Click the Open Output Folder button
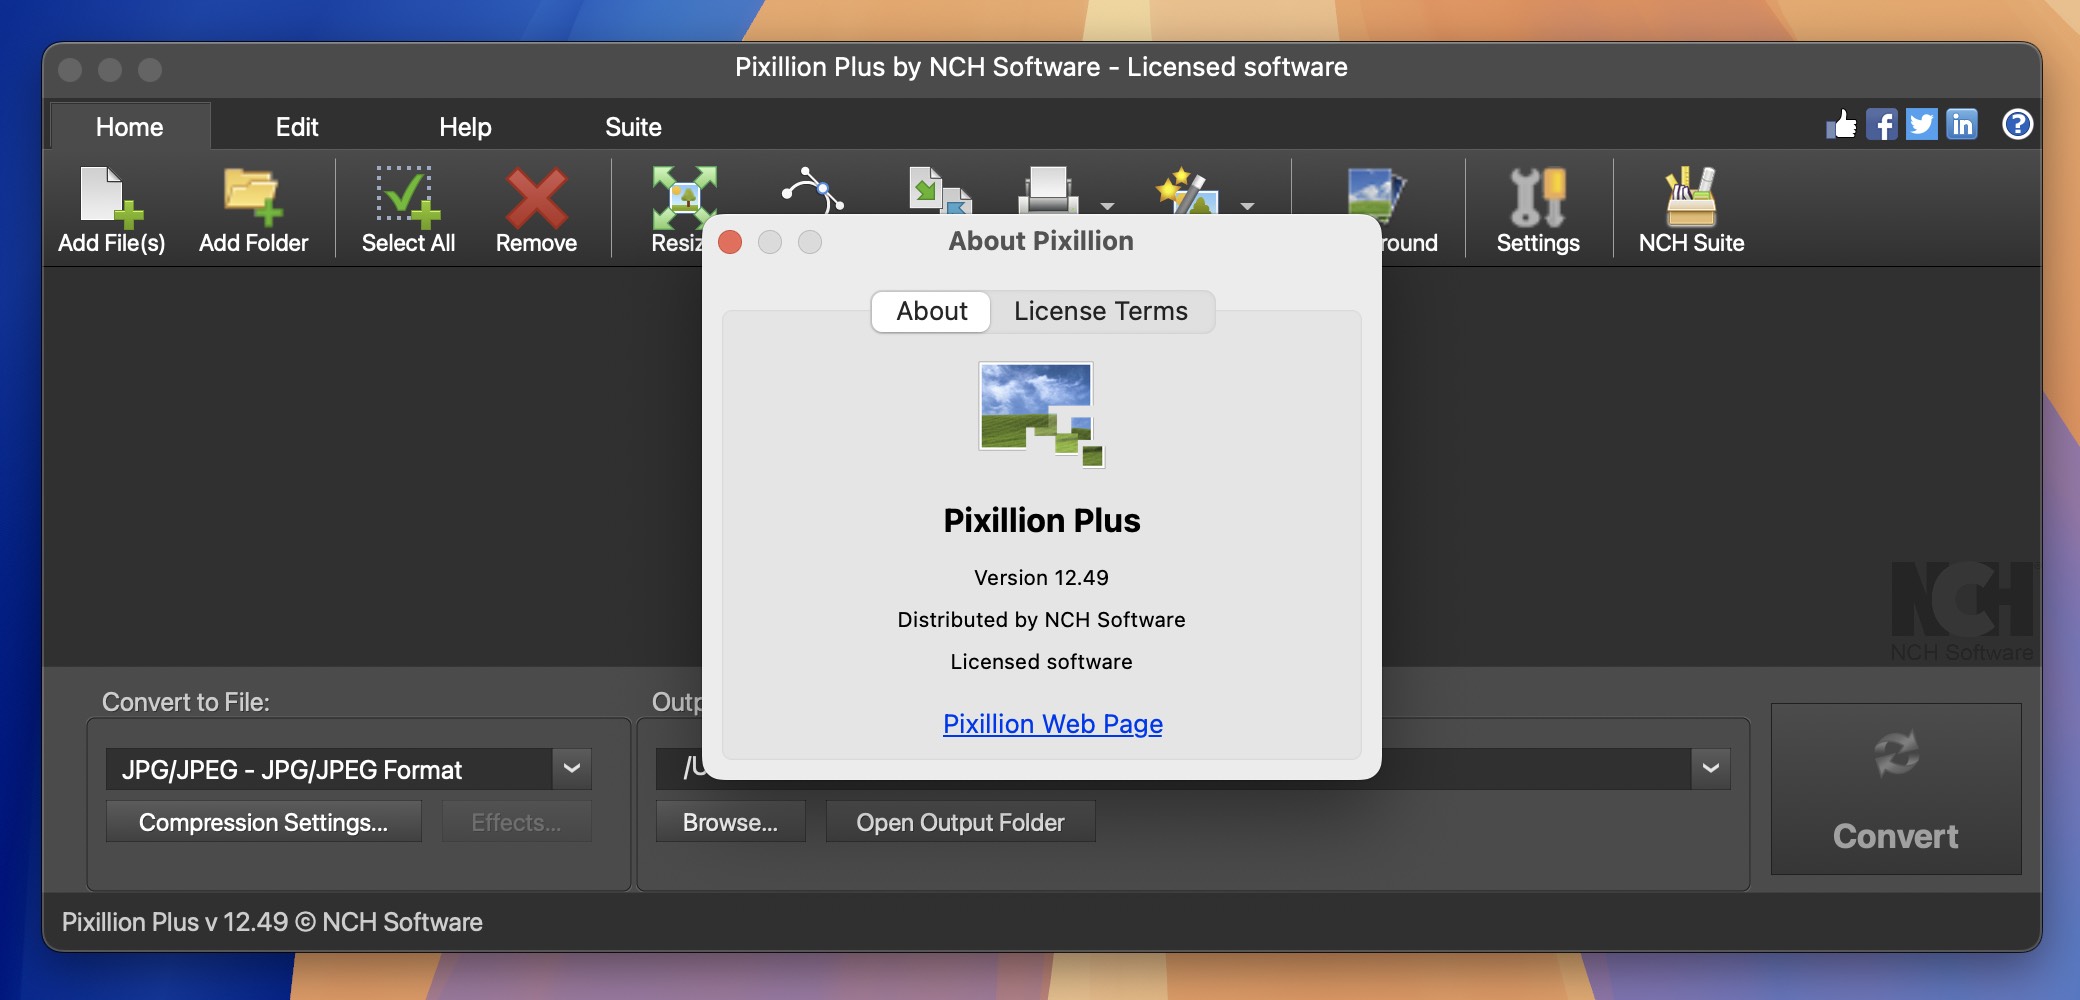Image resolution: width=2080 pixels, height=1000 pixels. point(960,822)
